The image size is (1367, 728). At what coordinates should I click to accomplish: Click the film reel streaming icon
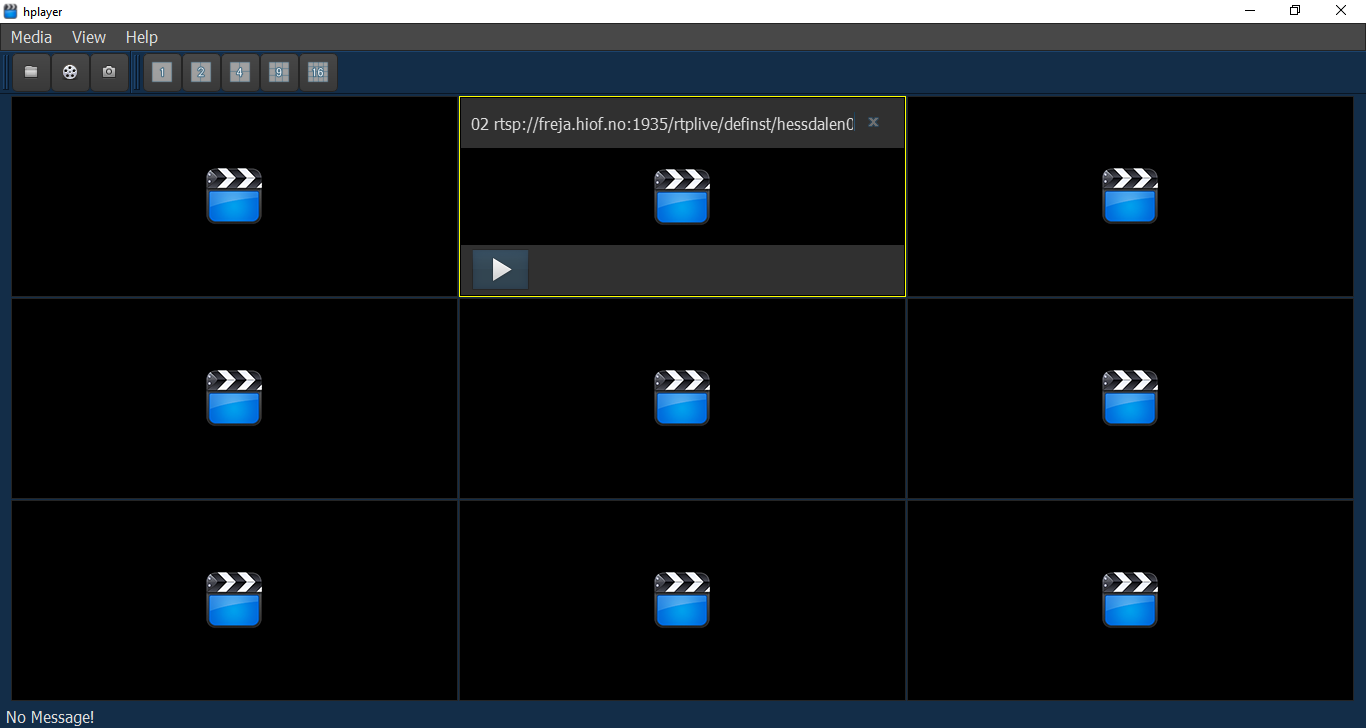coord(70,72)
